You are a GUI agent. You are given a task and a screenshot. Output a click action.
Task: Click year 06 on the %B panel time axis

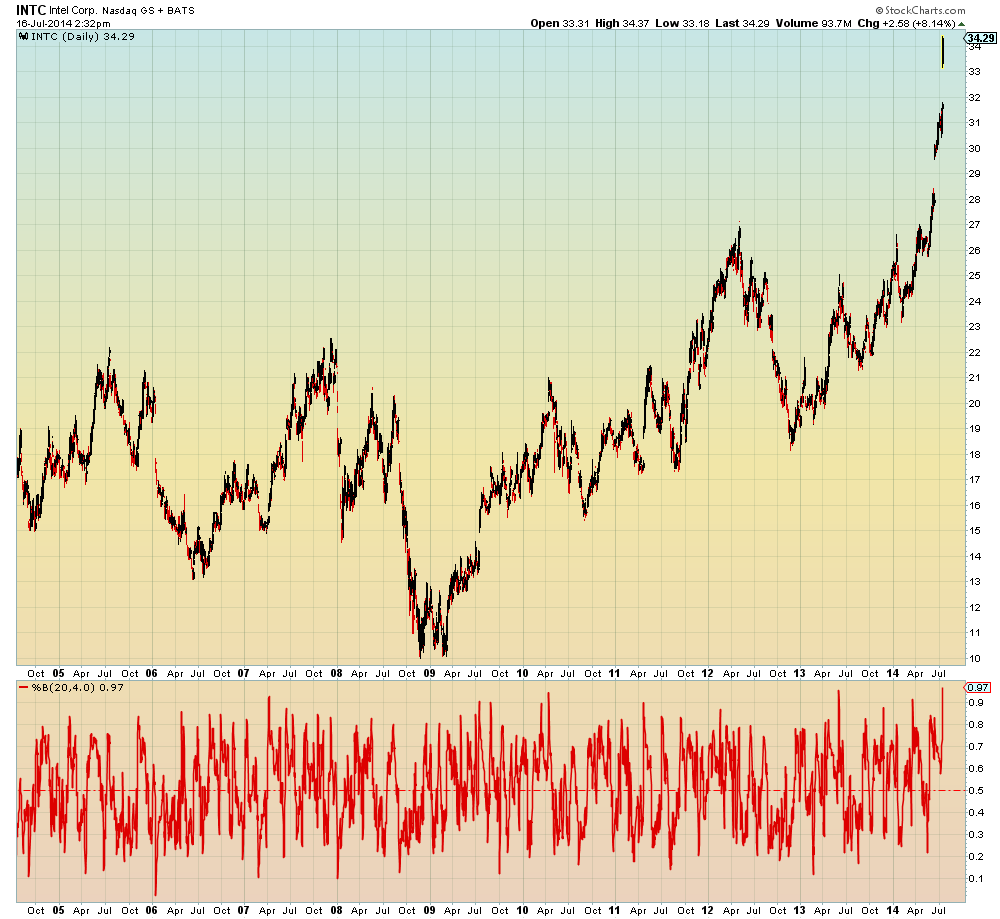pyautogui.click(x=151, y=910)
